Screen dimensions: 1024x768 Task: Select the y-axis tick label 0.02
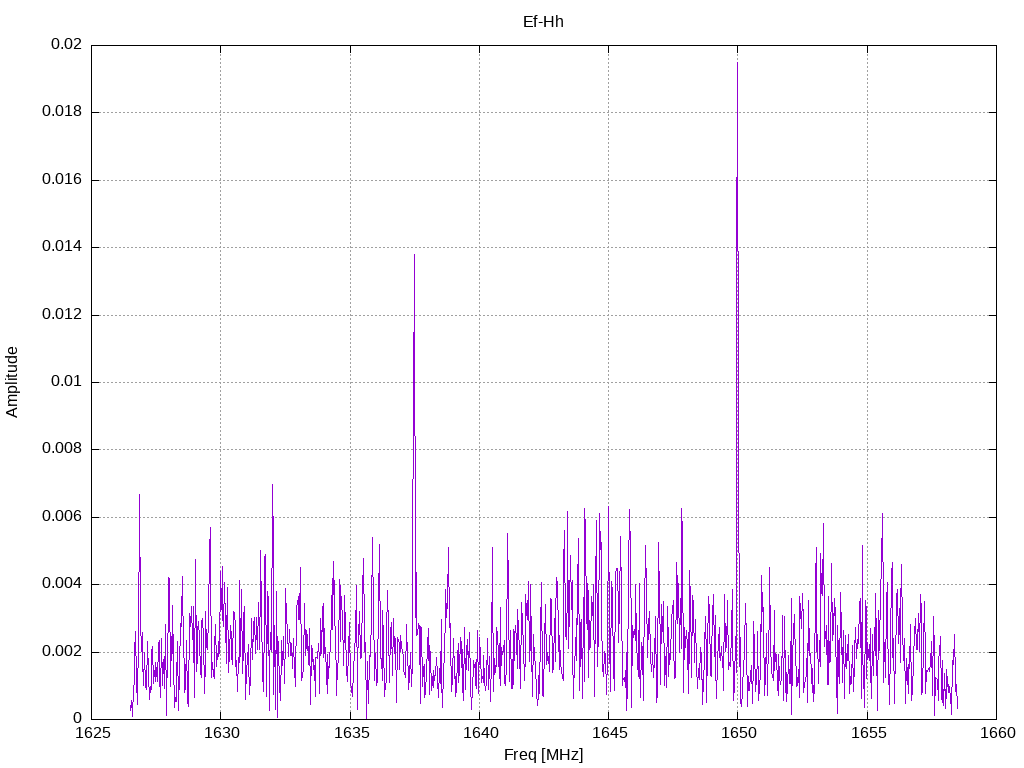coord(66,44)
